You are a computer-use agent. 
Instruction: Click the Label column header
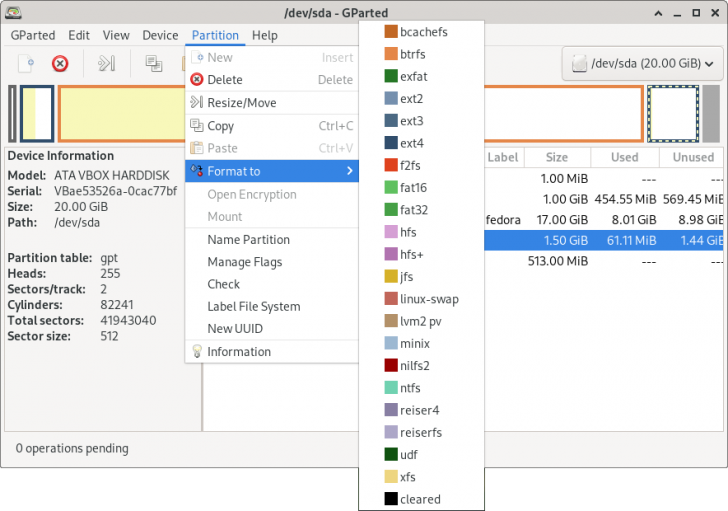click(x=504, y=157)
